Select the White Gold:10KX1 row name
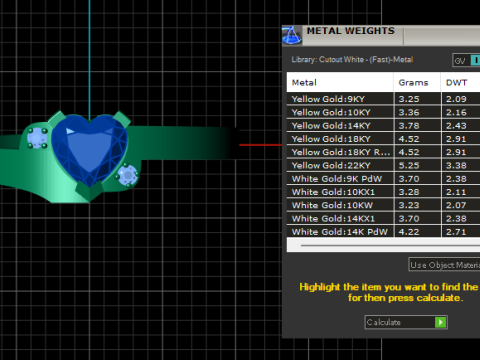The height and width of the screenshot is (360, 480). tap(333, 192)
